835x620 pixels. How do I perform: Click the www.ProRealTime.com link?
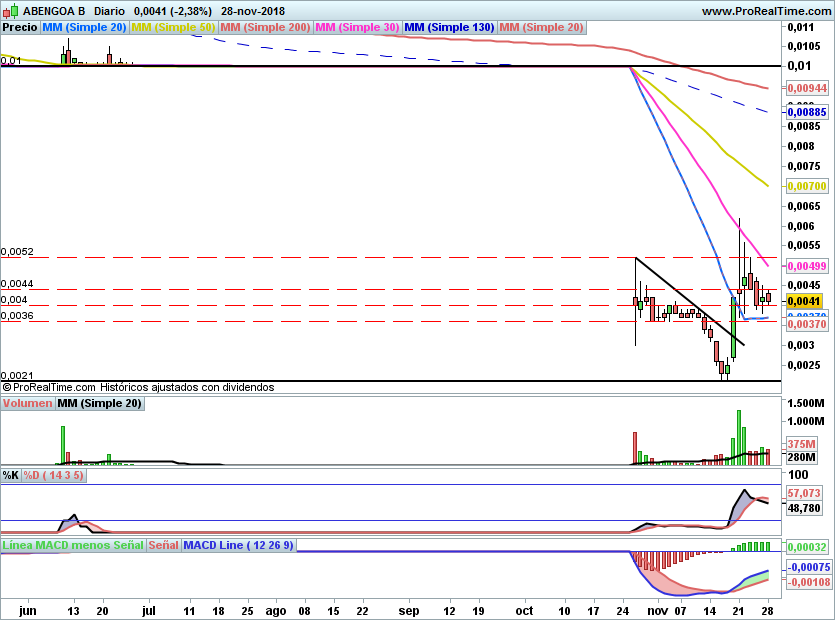[767, 11]
